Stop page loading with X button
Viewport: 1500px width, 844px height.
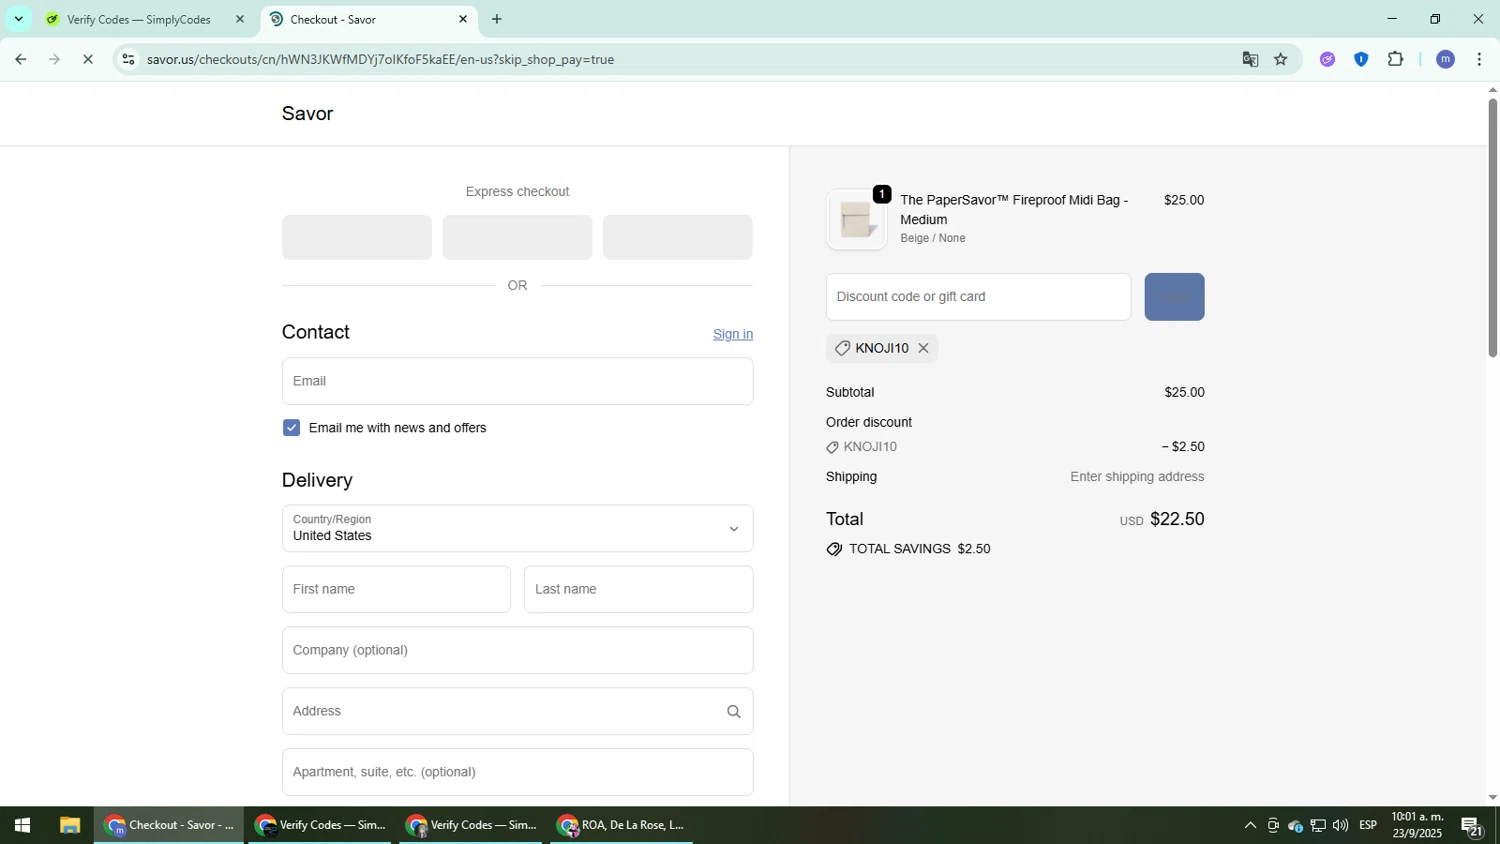[88, 59]
